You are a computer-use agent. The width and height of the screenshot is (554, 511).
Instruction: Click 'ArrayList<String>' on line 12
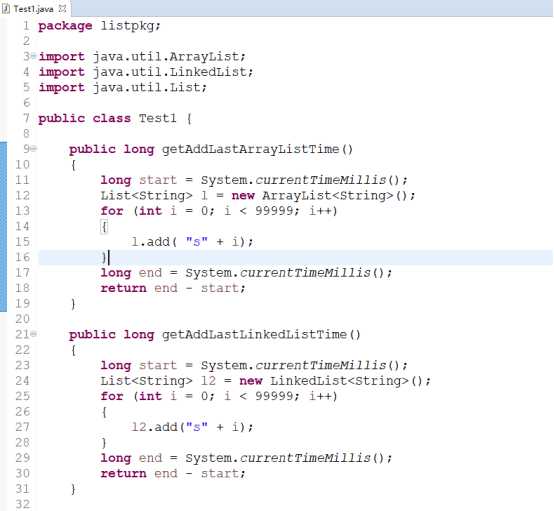pos(328,195)
